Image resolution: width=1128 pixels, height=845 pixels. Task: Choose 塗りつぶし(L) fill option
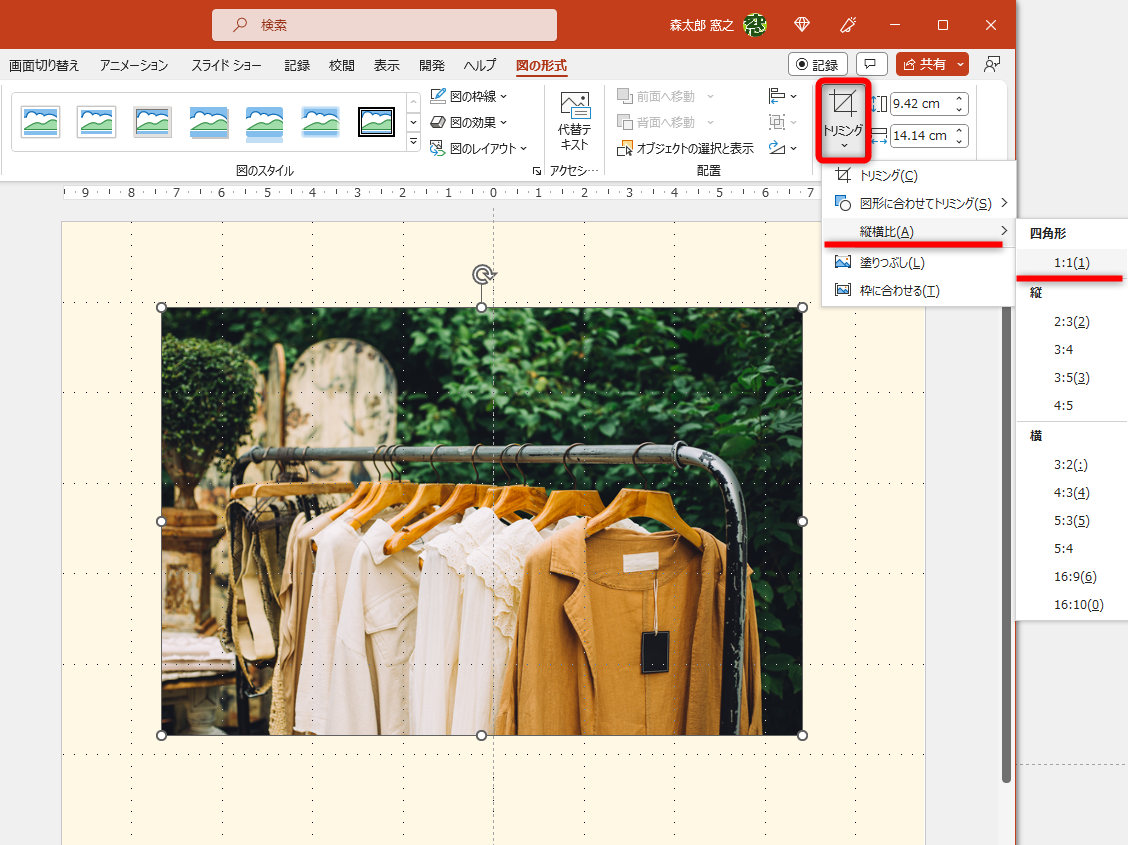(x=918, y=262)
